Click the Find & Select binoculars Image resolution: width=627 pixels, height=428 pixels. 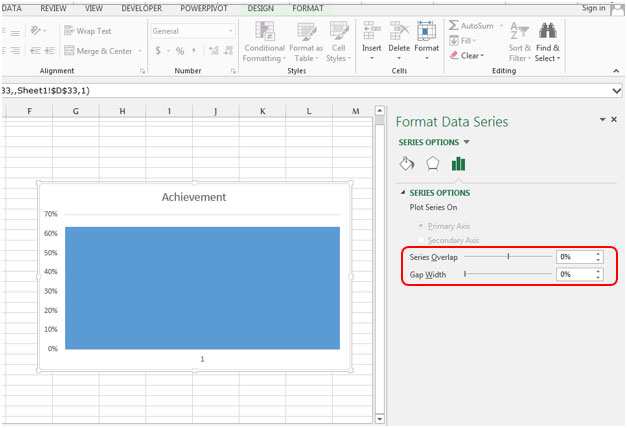(547, 31)
